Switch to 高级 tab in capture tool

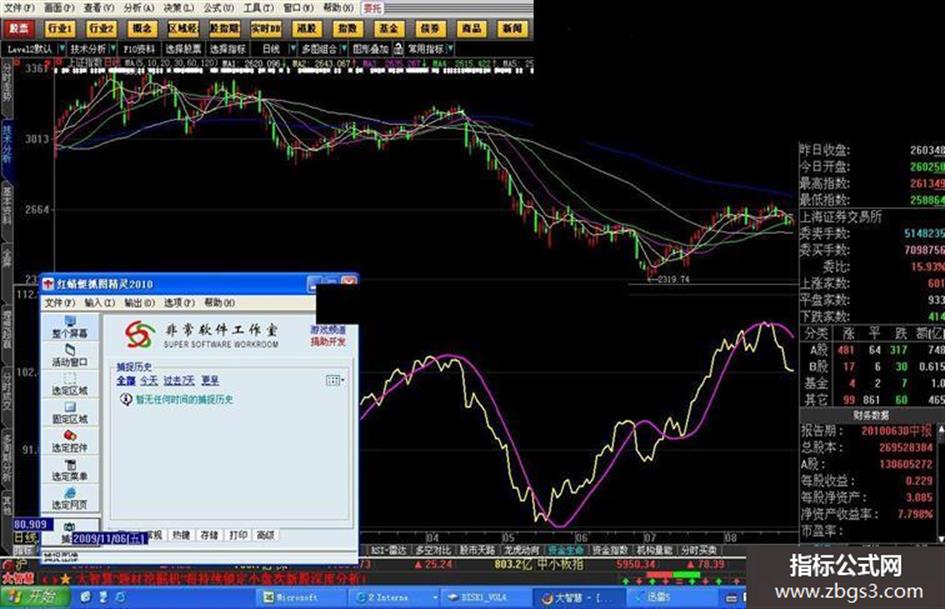[x=266, y=535]
